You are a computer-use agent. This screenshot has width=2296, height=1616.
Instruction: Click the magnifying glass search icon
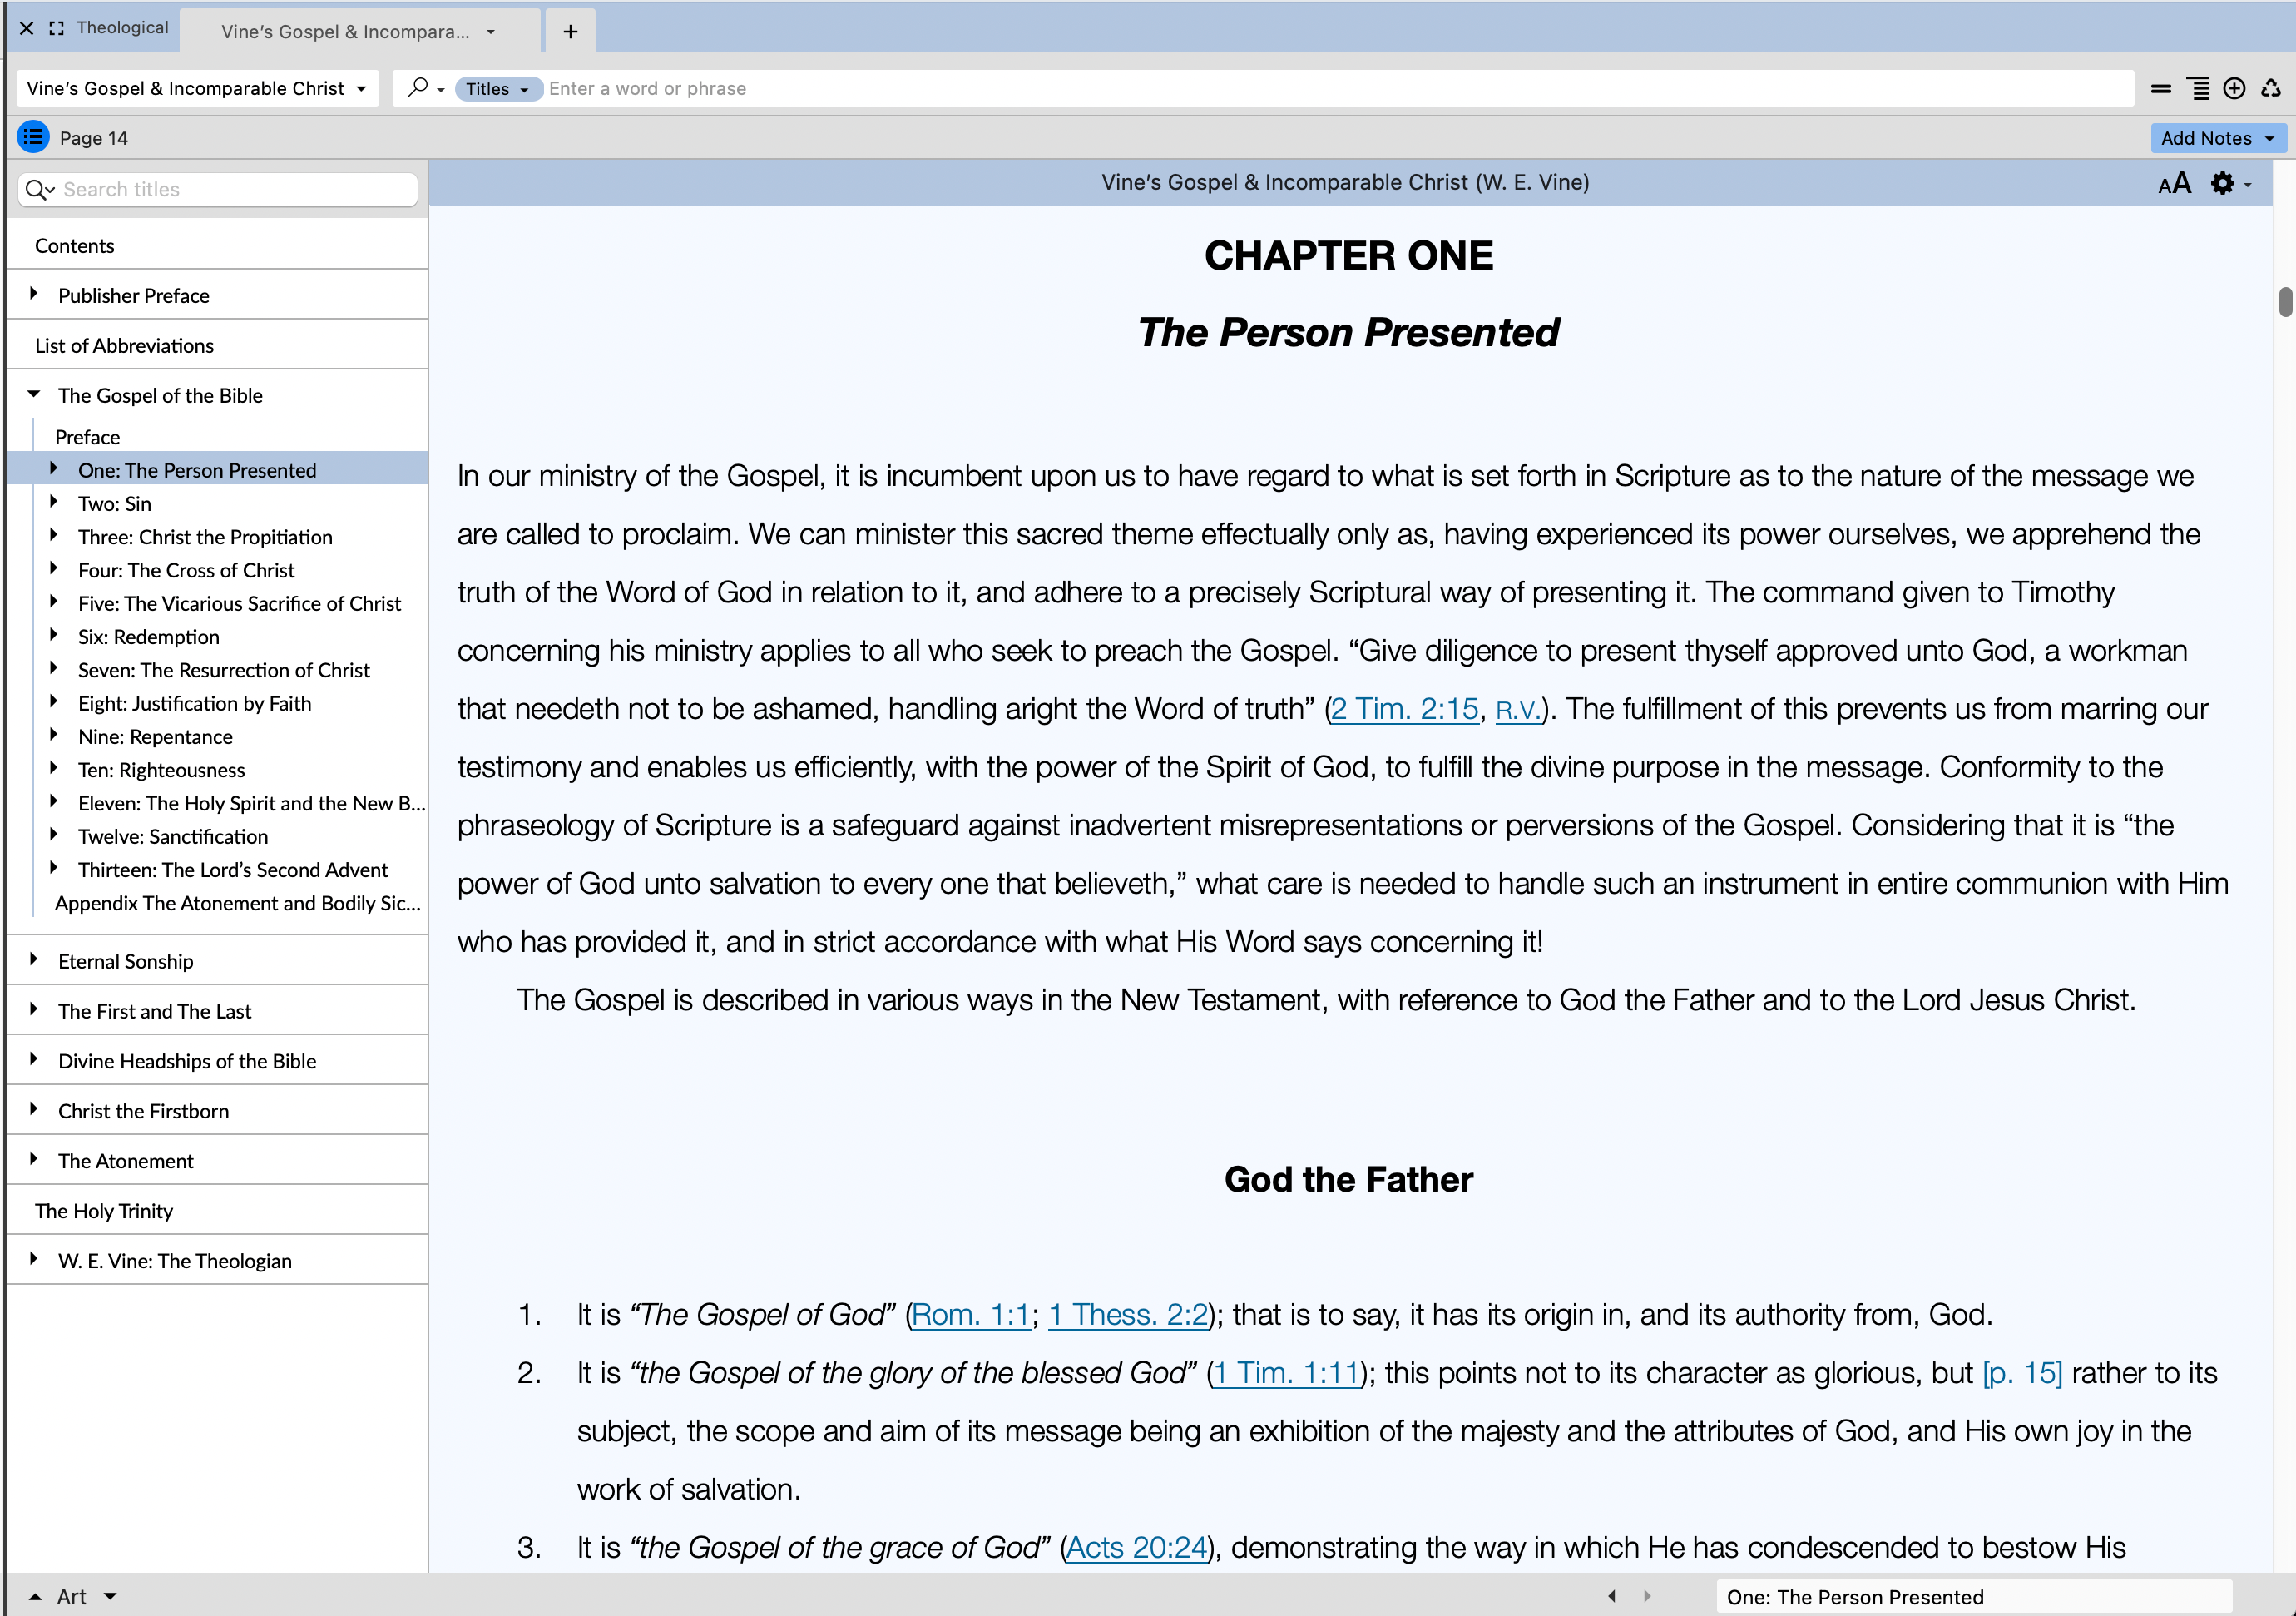419,88
